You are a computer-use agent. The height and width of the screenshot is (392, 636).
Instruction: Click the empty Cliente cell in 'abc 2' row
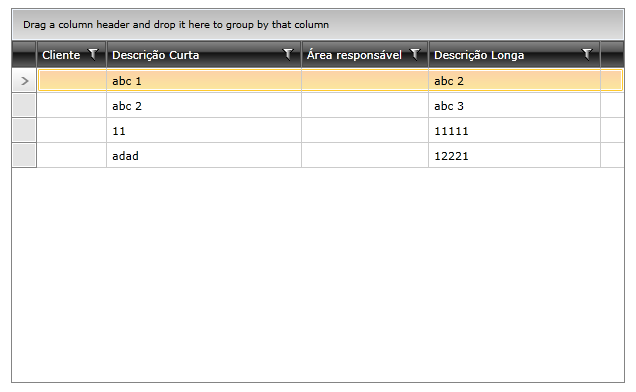[x=72, y=106]
